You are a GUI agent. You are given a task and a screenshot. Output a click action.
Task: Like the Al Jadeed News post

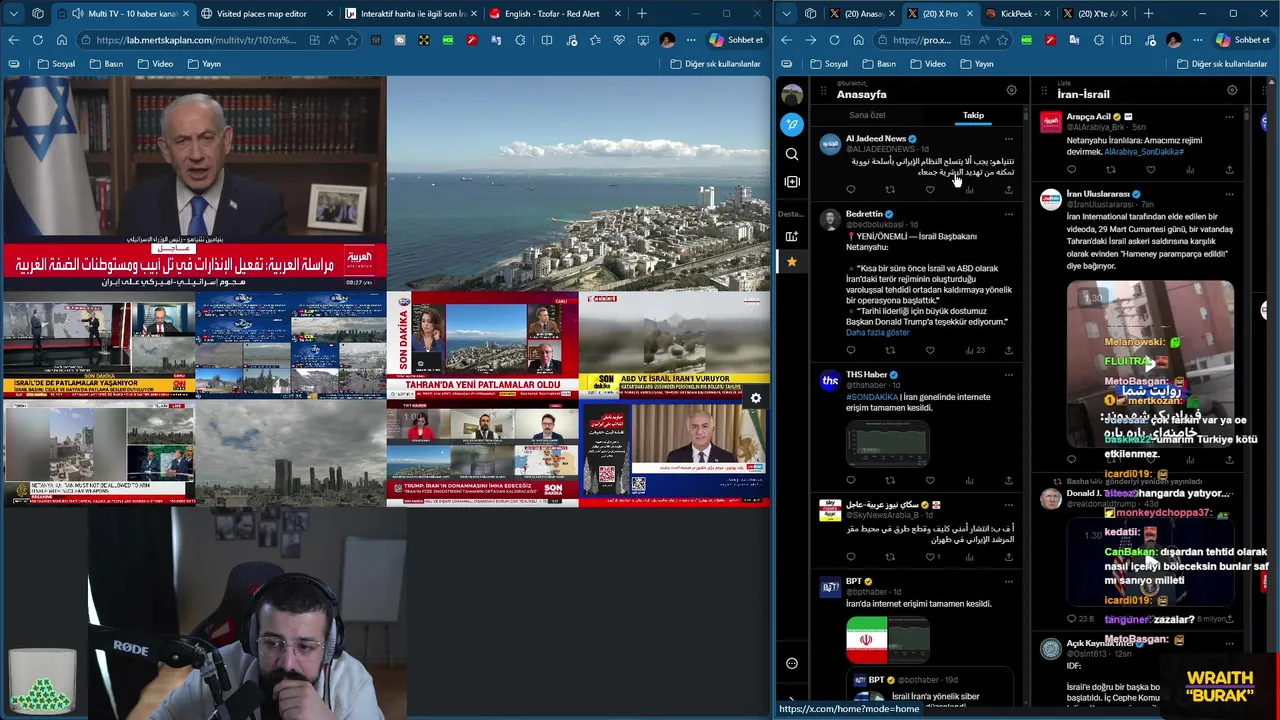[x=930, y=190]
